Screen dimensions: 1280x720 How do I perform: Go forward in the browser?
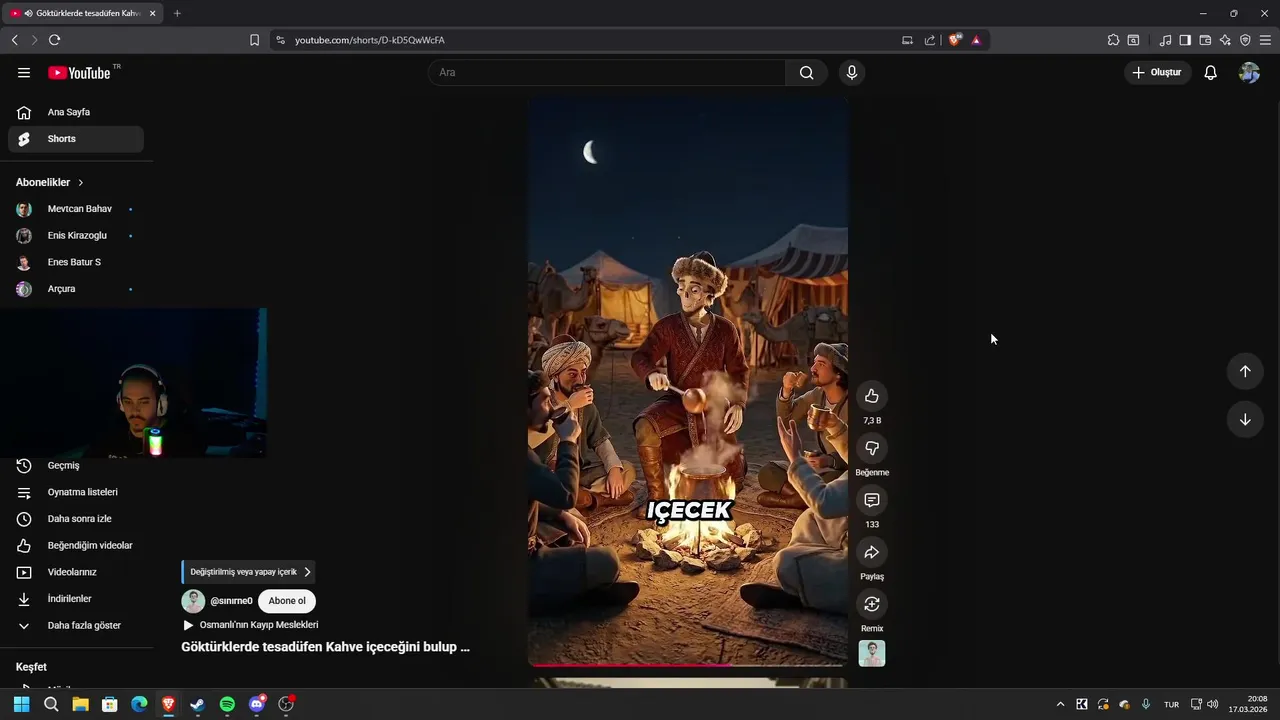[x=34, y=40]
